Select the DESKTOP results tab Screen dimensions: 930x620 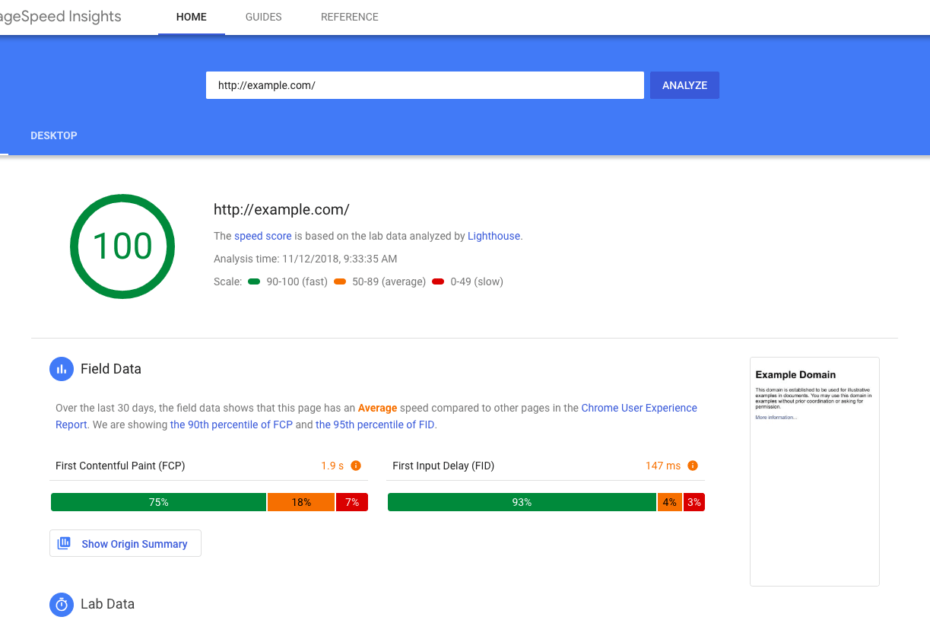click(x=53, y=135)
